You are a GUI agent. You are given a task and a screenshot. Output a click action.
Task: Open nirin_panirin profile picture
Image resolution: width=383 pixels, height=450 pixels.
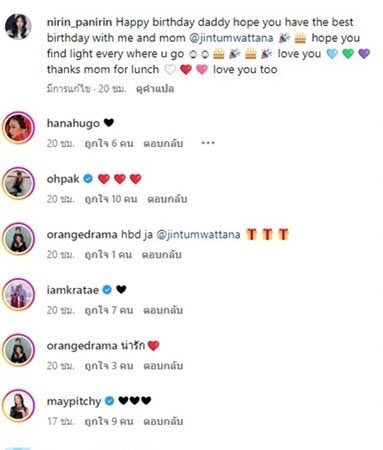pos(18,27)
